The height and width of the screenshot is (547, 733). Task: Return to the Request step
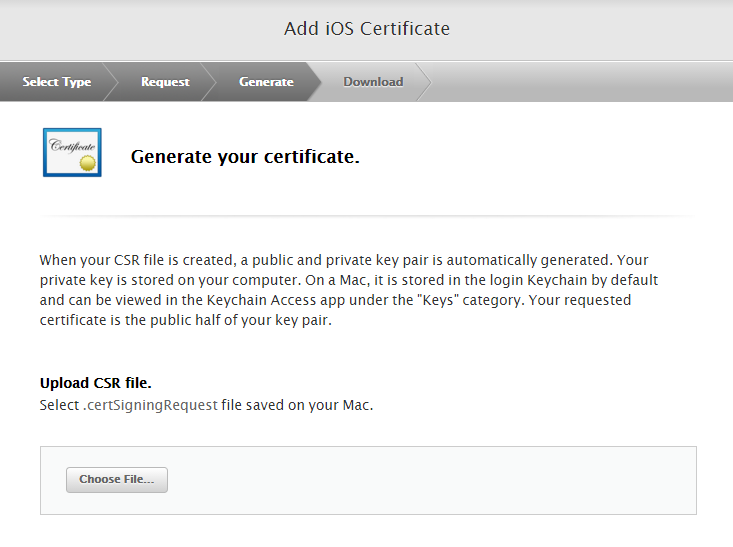165,82
